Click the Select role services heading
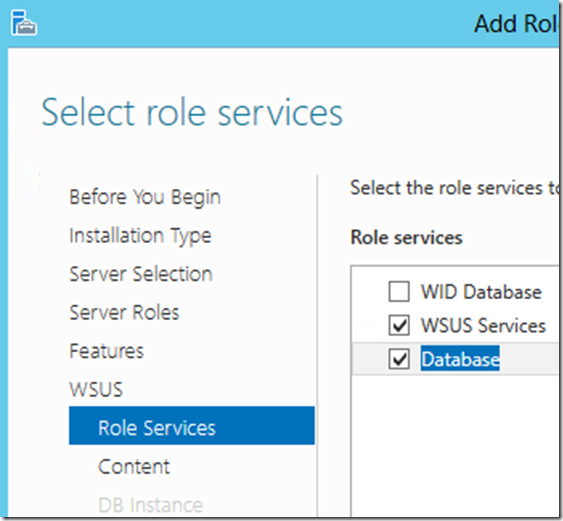This screenshot has height=521, width=563. (192, 113)
